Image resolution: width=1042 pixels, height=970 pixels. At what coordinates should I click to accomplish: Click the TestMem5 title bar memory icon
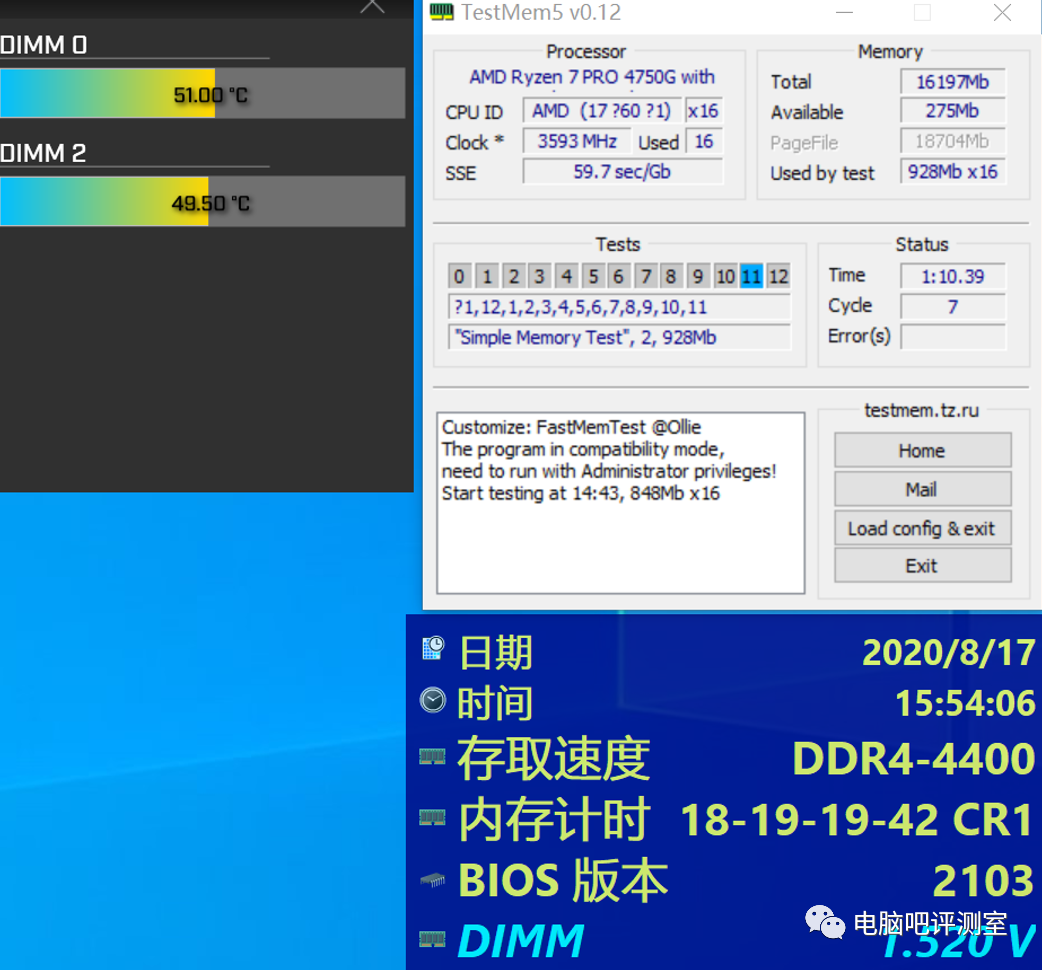[440, 13]
